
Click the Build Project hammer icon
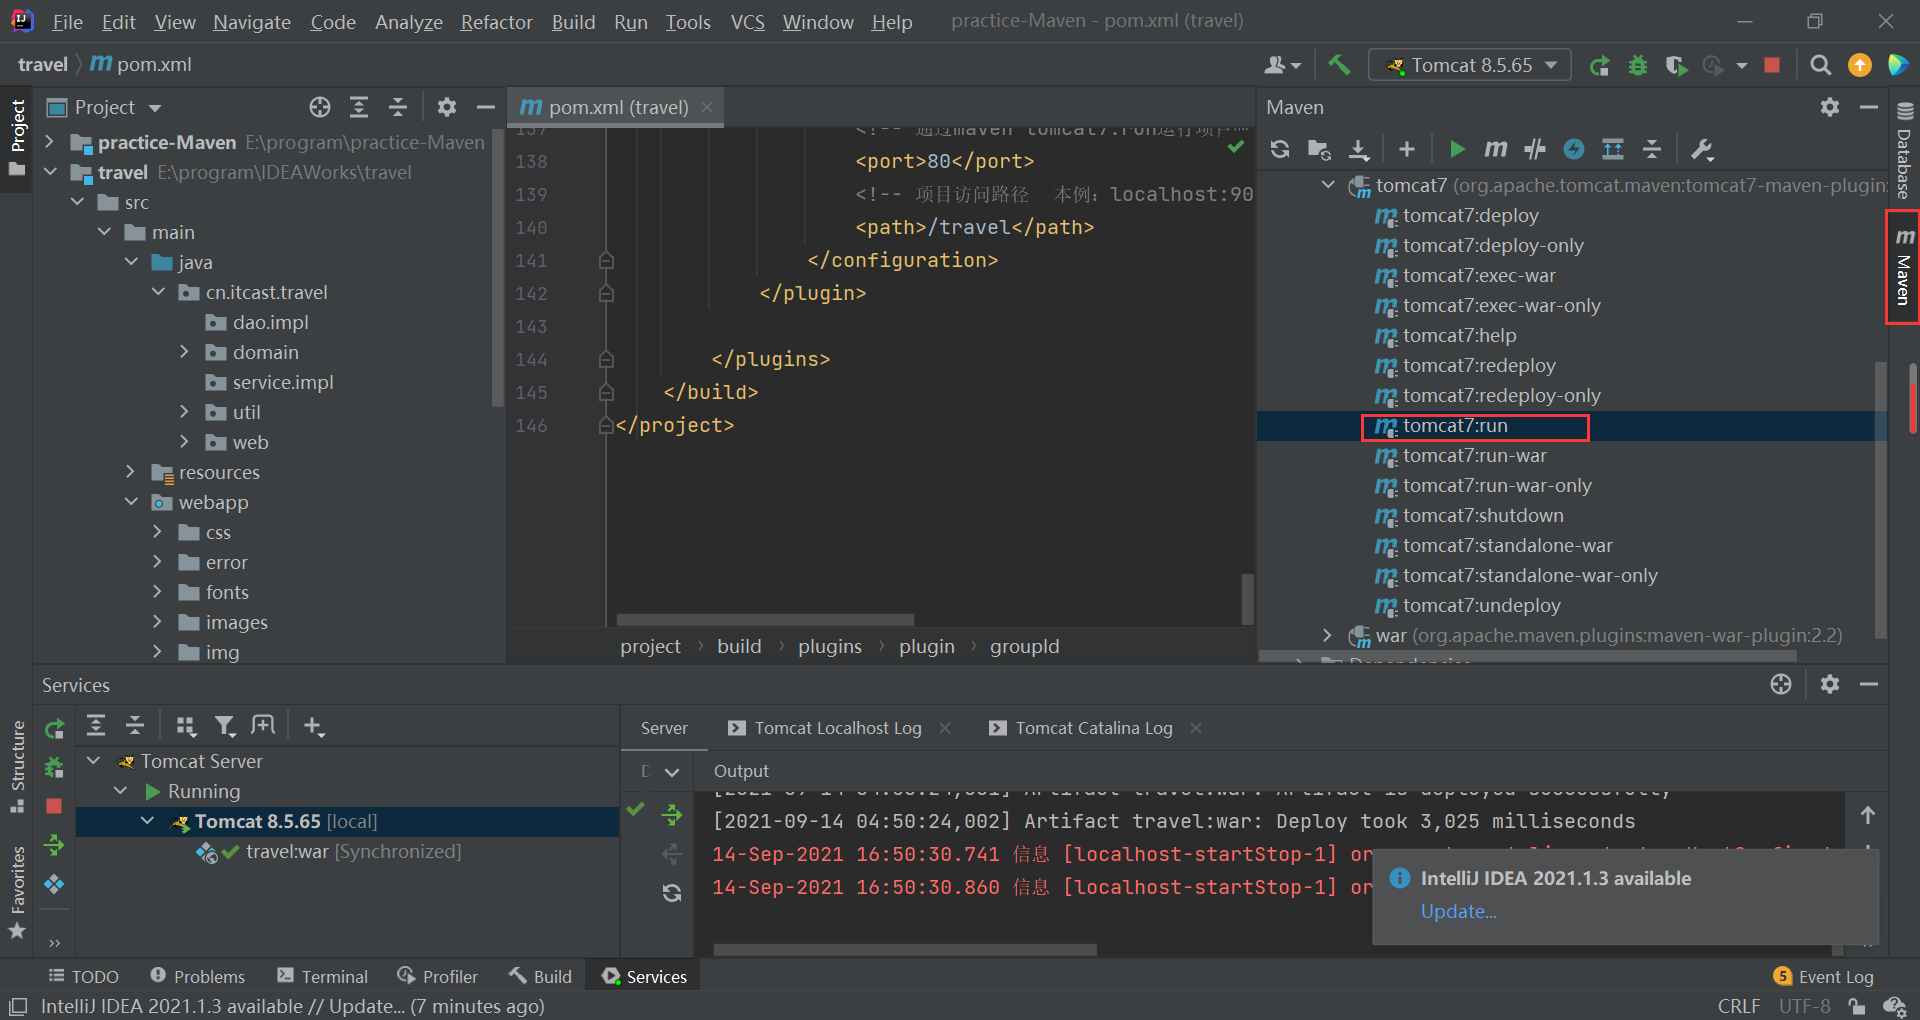point(1339,65)
